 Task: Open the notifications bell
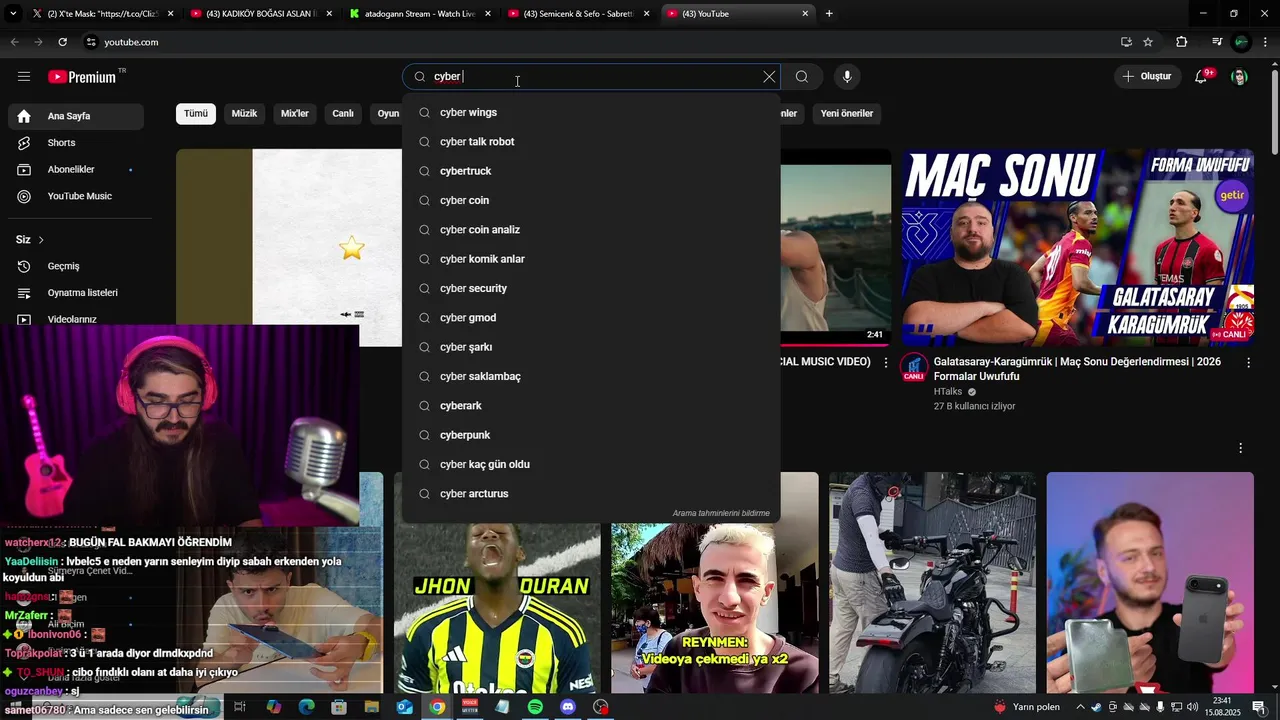pos(1201,77)
